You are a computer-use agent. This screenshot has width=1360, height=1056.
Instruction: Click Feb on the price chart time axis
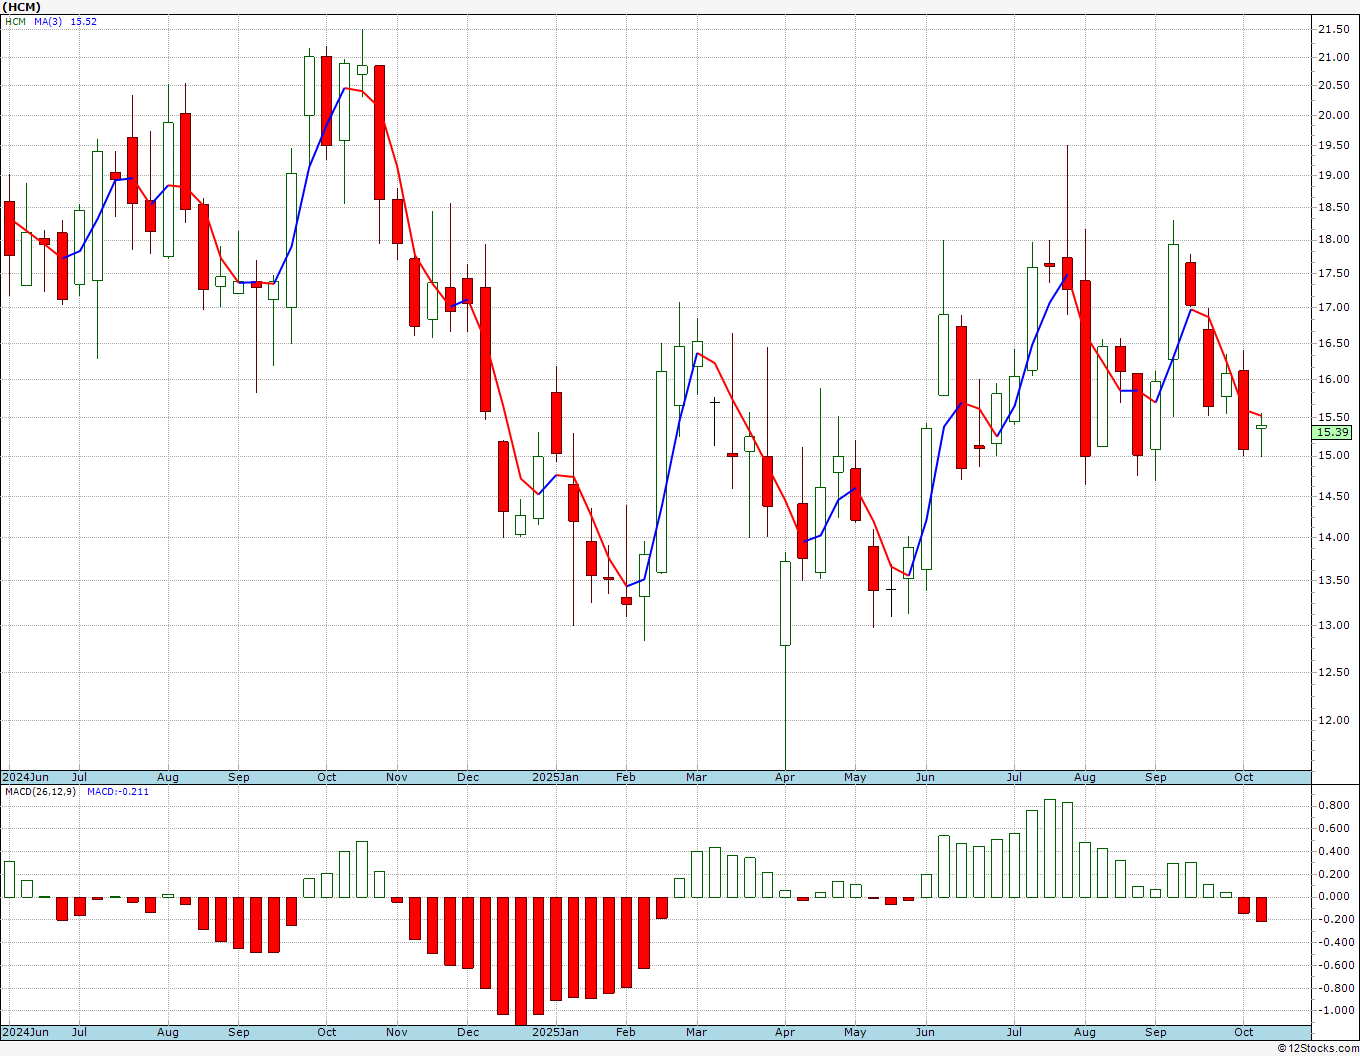coord(626,778)
